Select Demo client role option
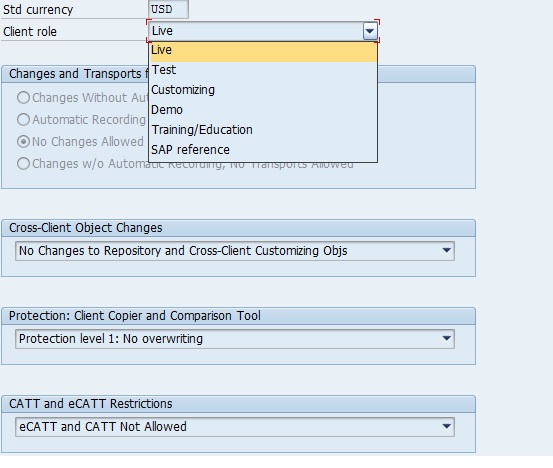 pyautogui.click(x=263, y=110)
